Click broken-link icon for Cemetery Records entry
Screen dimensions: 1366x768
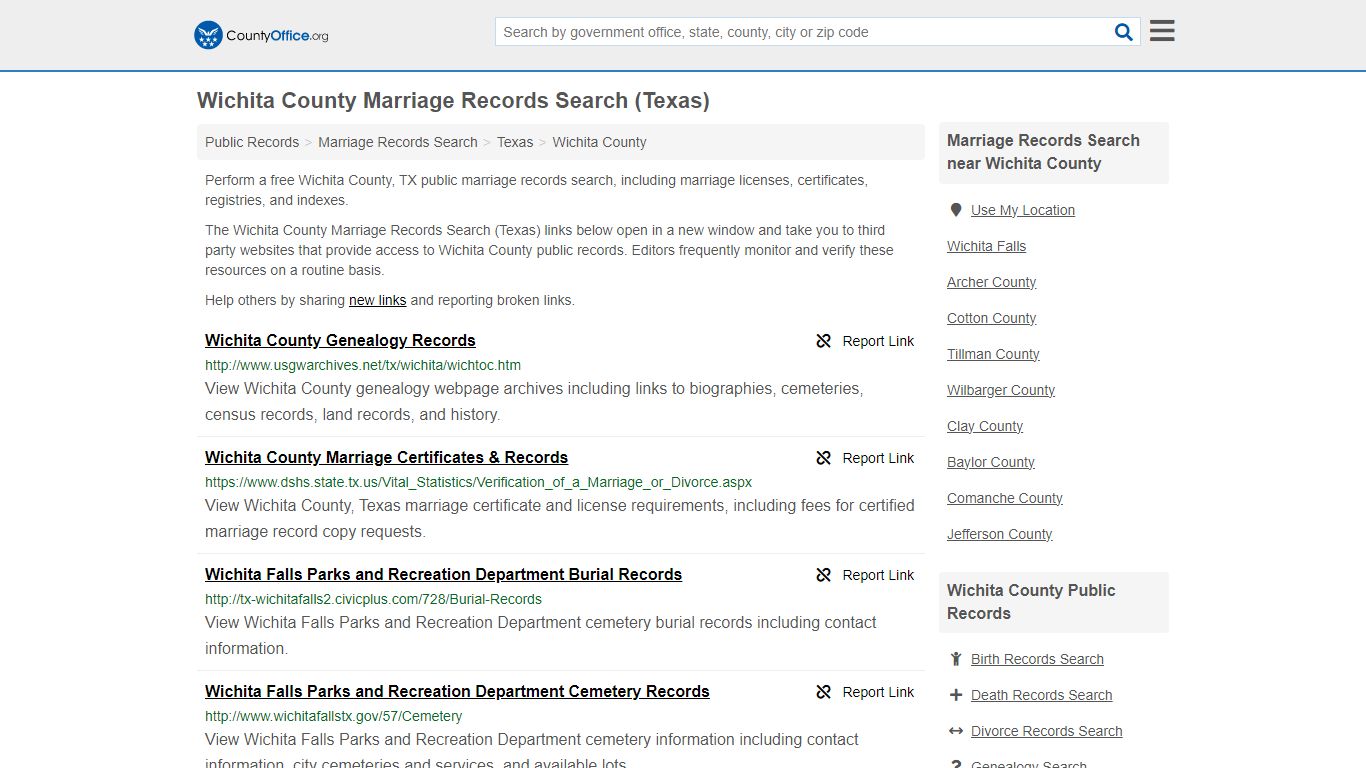click(824, 692)
